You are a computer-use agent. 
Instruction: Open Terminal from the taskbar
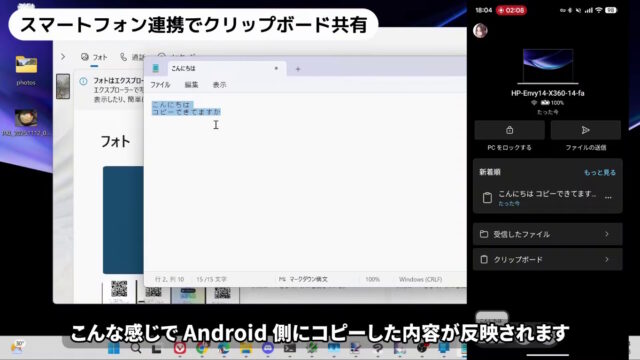(x=290, y=348)
